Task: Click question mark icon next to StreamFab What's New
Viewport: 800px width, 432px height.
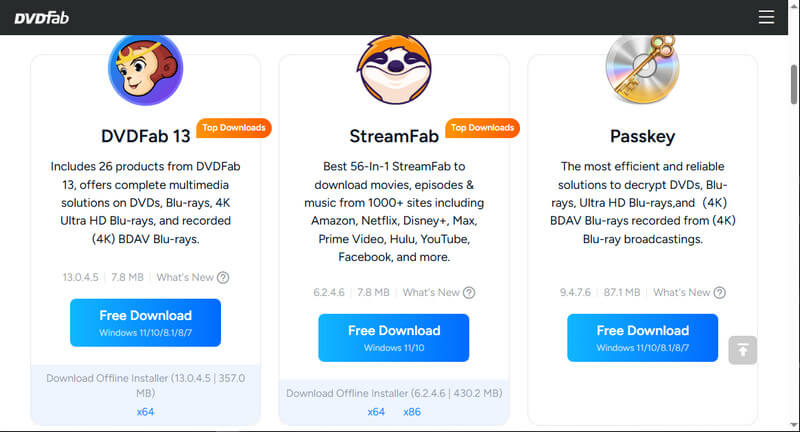Action: (469, 293)
